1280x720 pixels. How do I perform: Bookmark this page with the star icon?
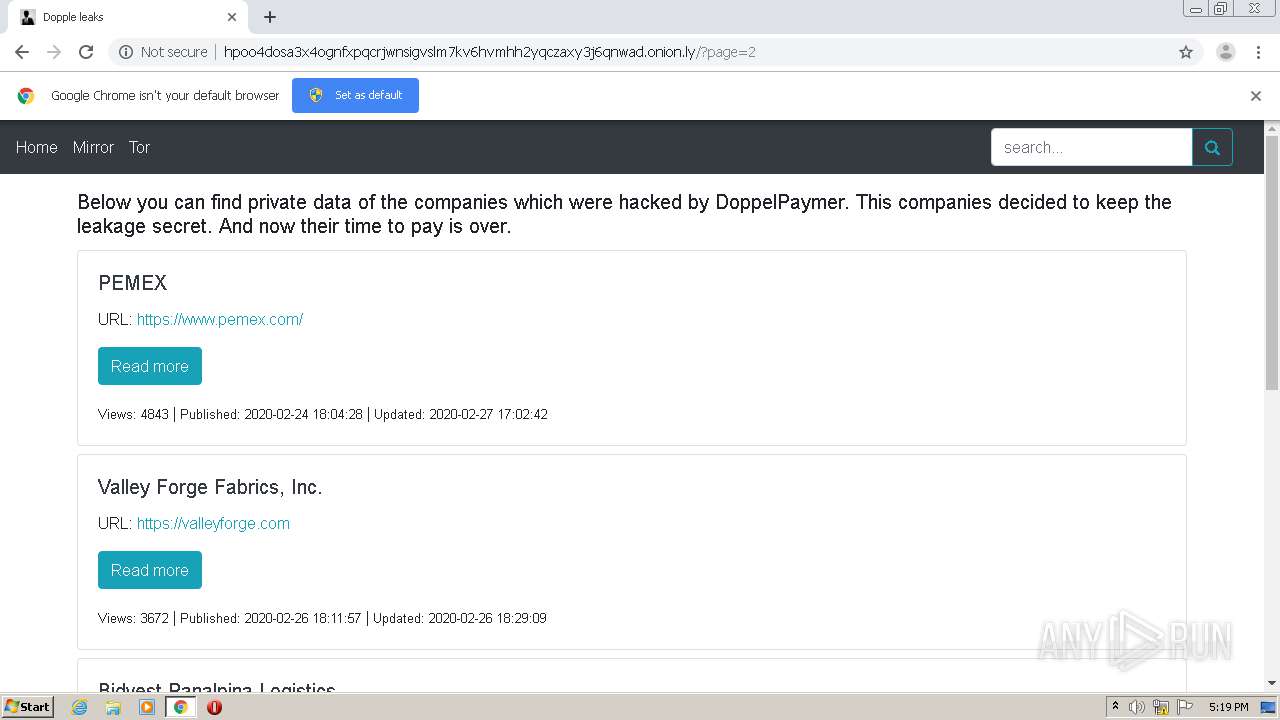1186,52
